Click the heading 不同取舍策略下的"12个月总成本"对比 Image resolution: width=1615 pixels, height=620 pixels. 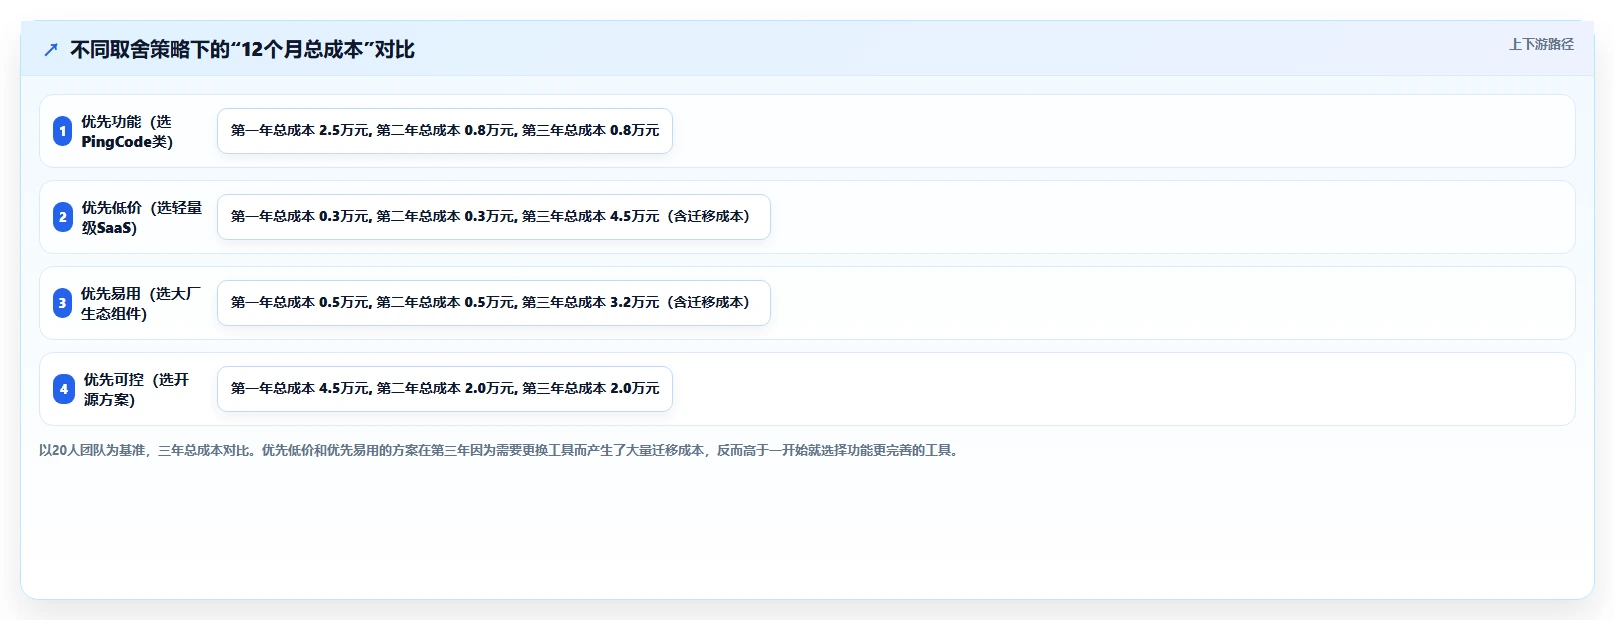pyautogui.click(x=242, y=50)
